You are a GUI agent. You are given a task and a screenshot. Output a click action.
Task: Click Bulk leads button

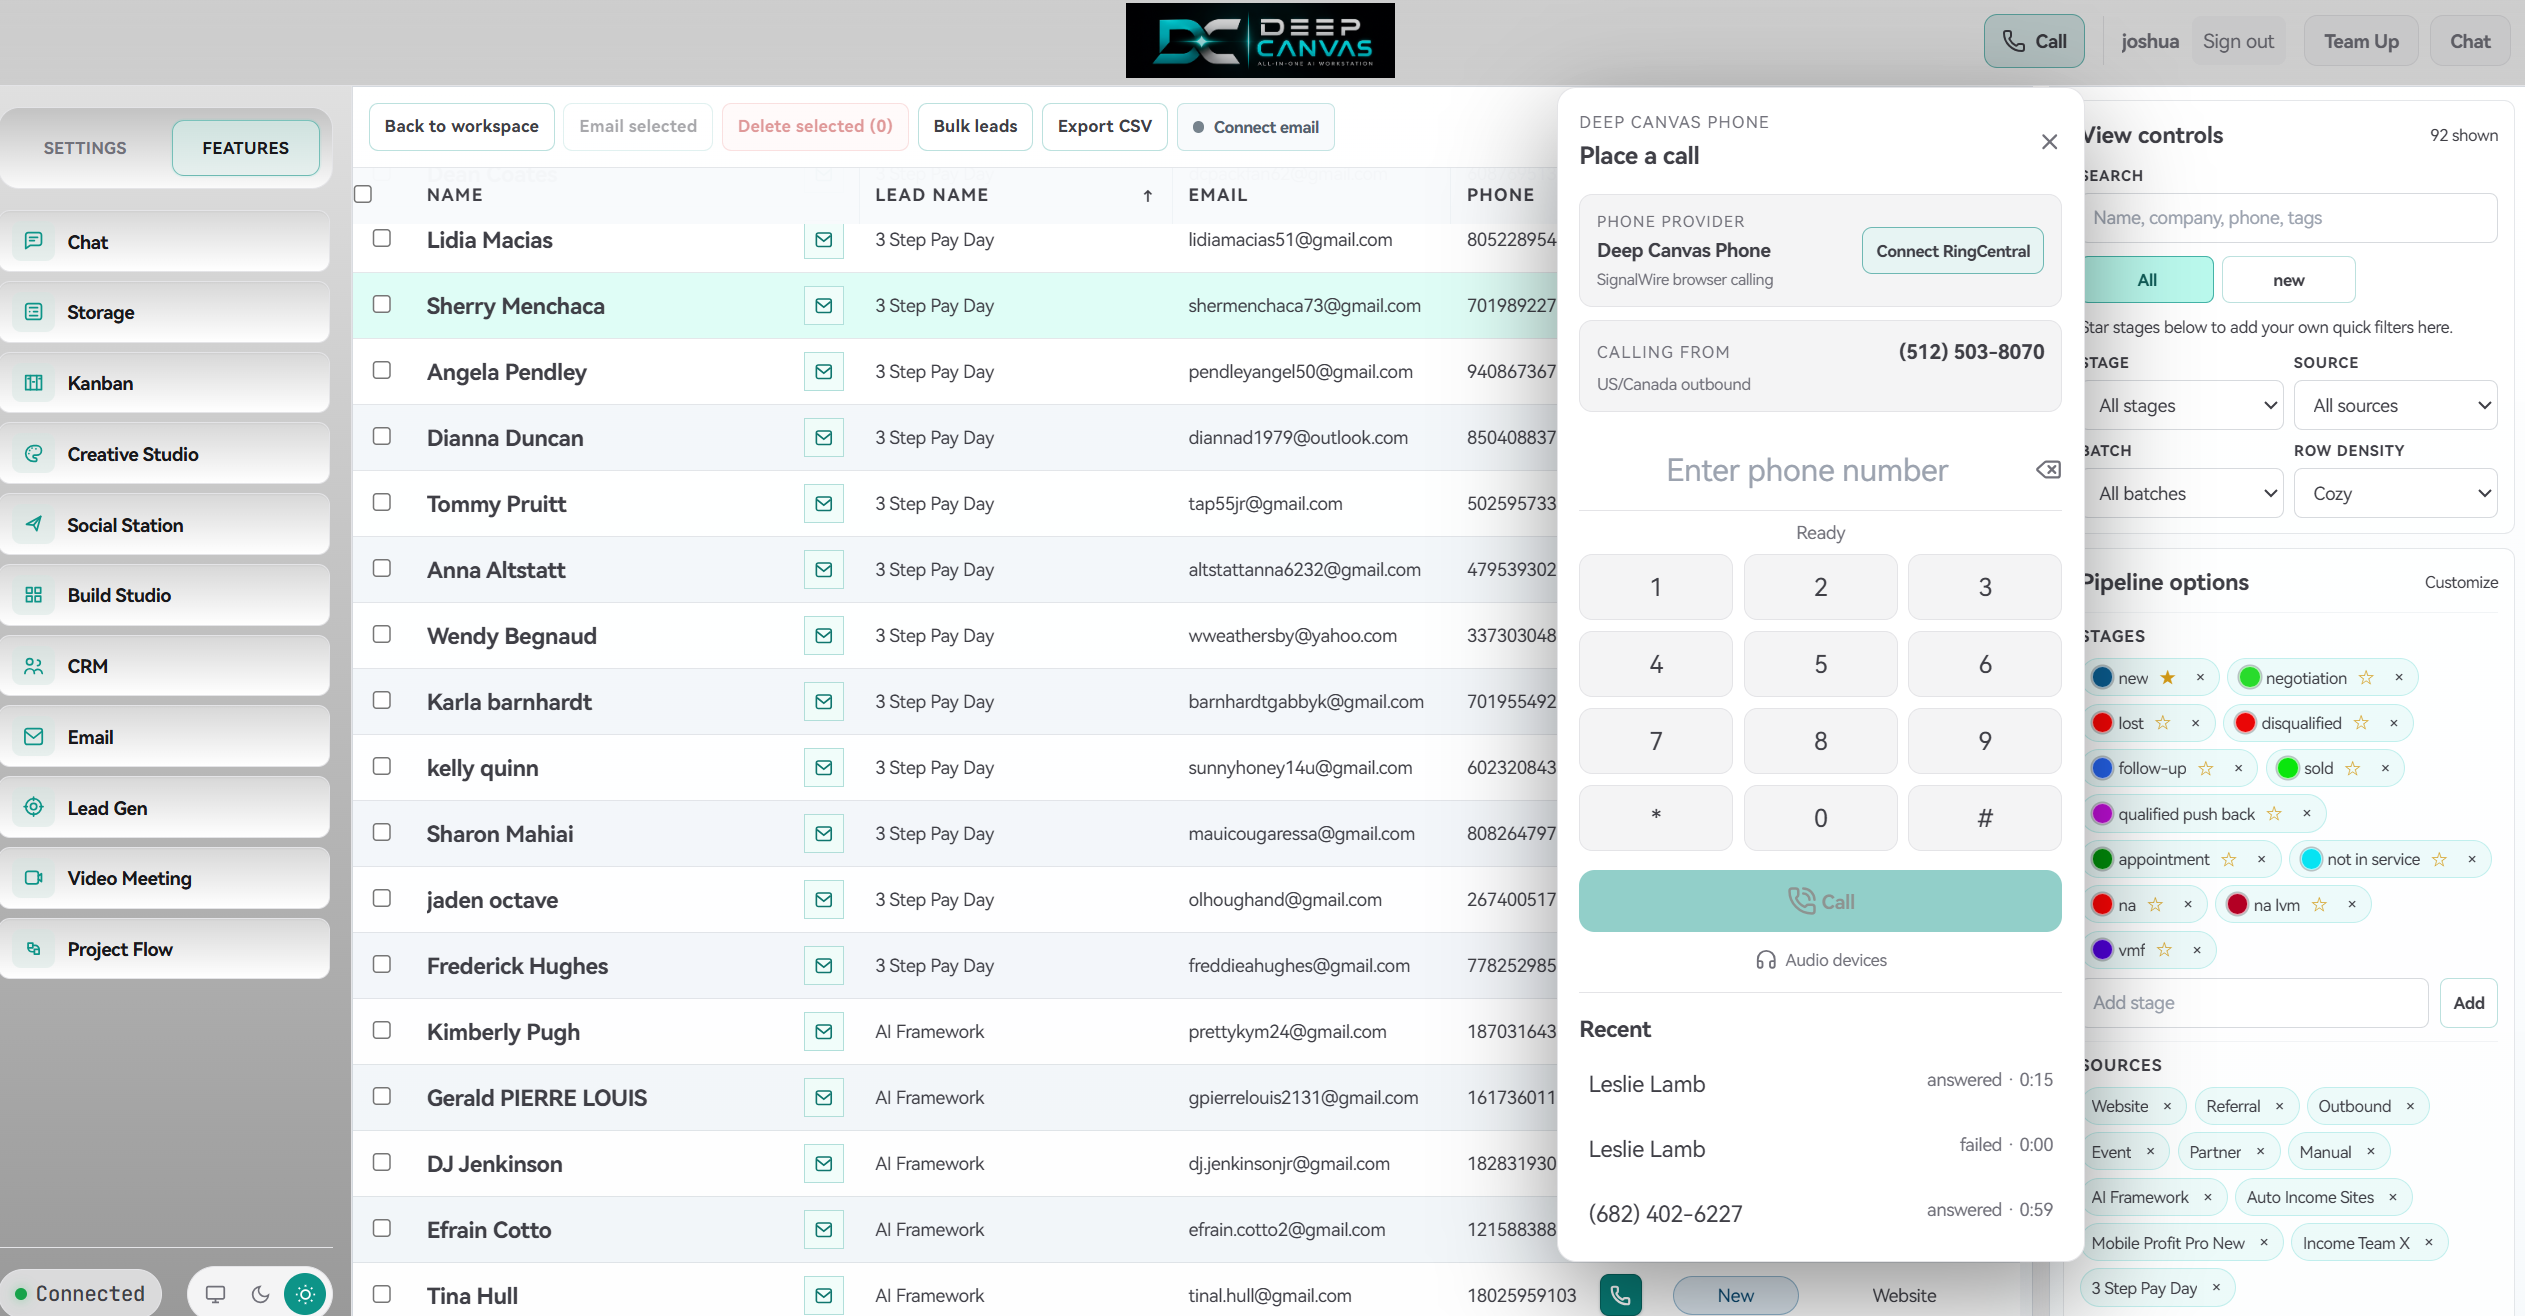tap(975, 127)
